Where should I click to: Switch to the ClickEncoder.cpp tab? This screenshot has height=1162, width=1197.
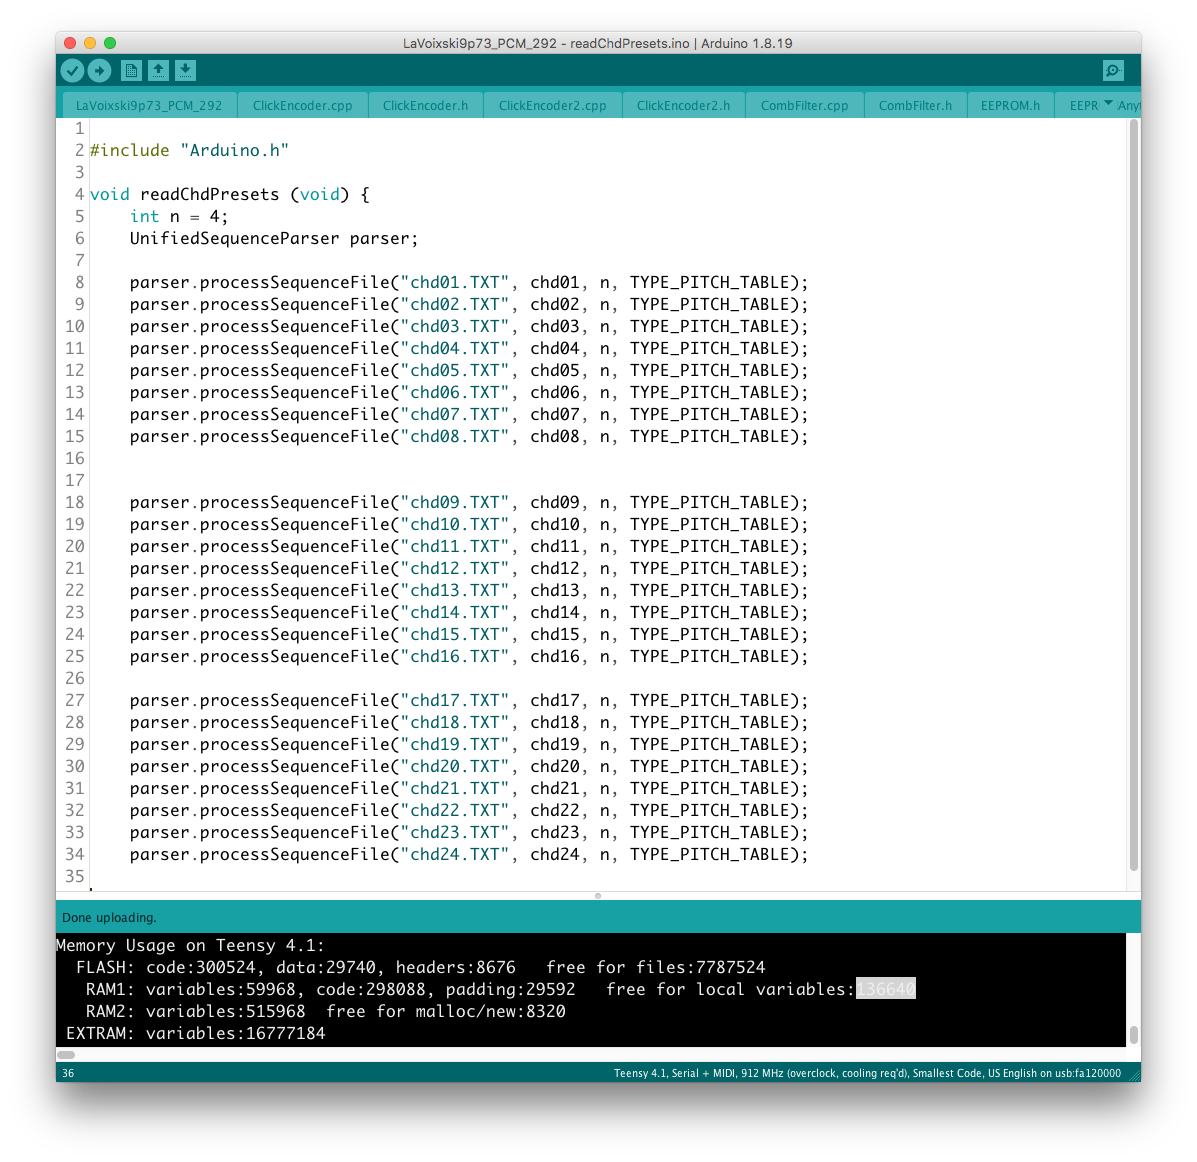(x=302, y=105)
